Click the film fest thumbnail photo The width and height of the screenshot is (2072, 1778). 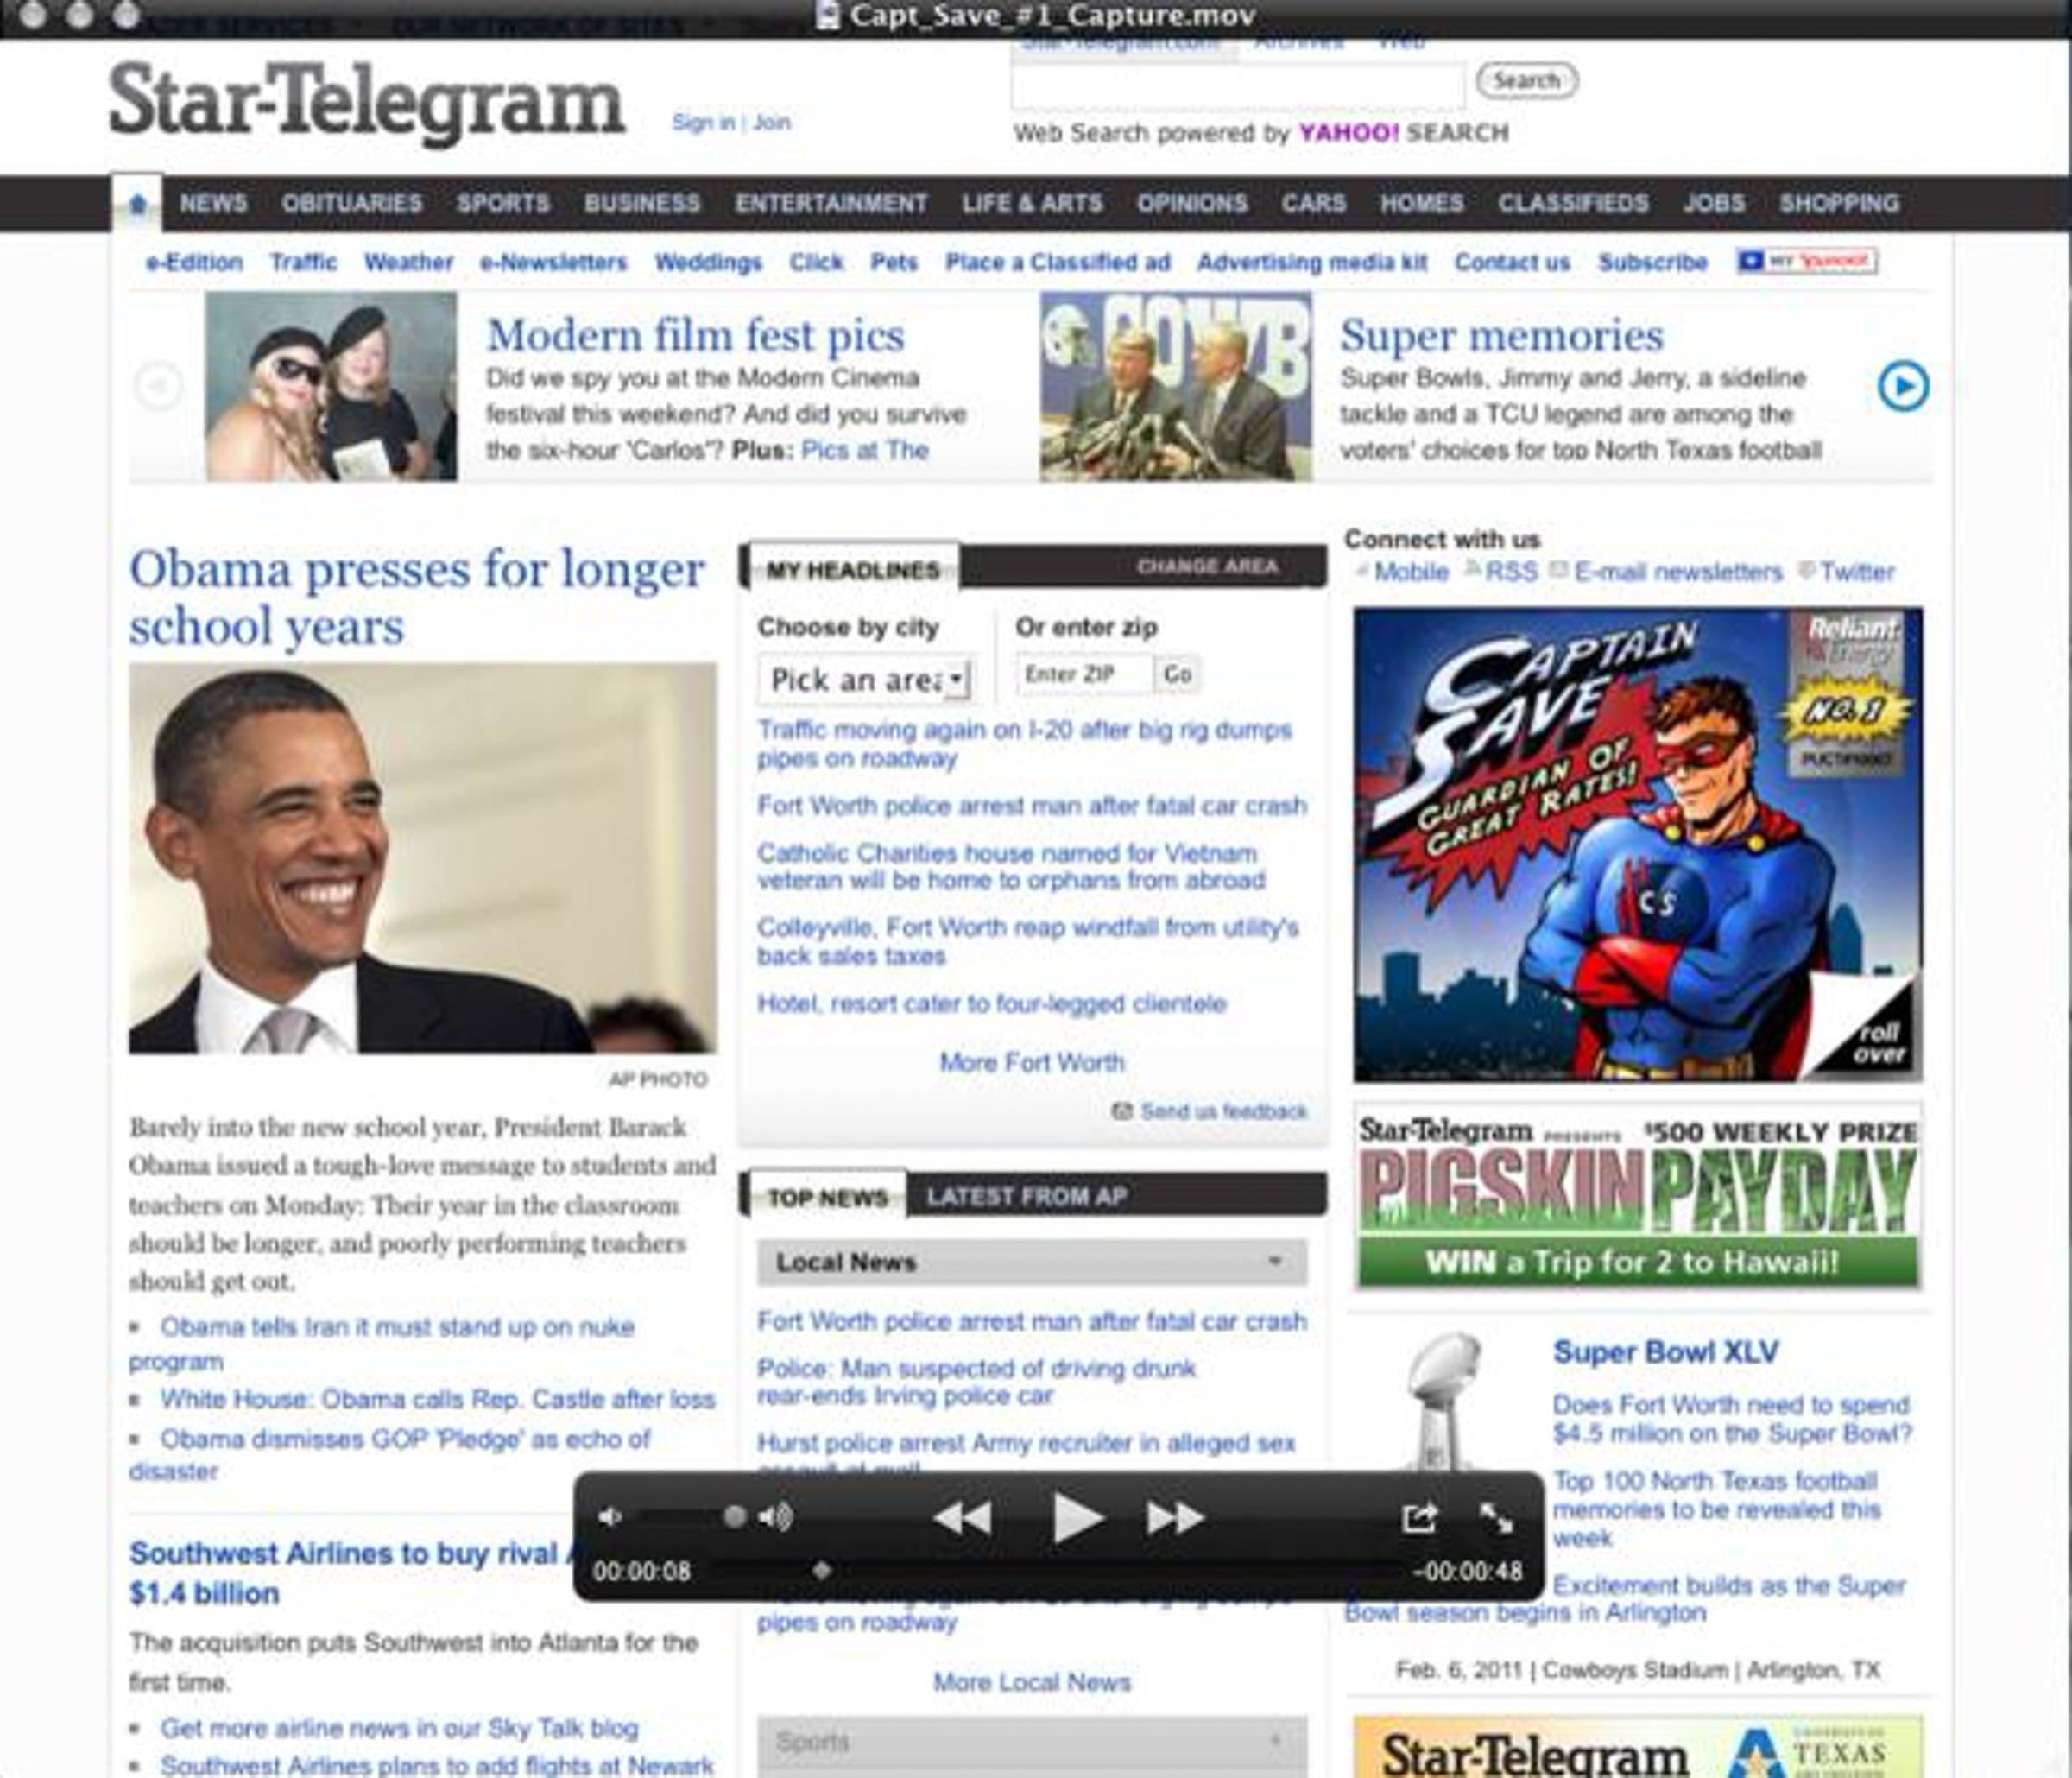331,386
